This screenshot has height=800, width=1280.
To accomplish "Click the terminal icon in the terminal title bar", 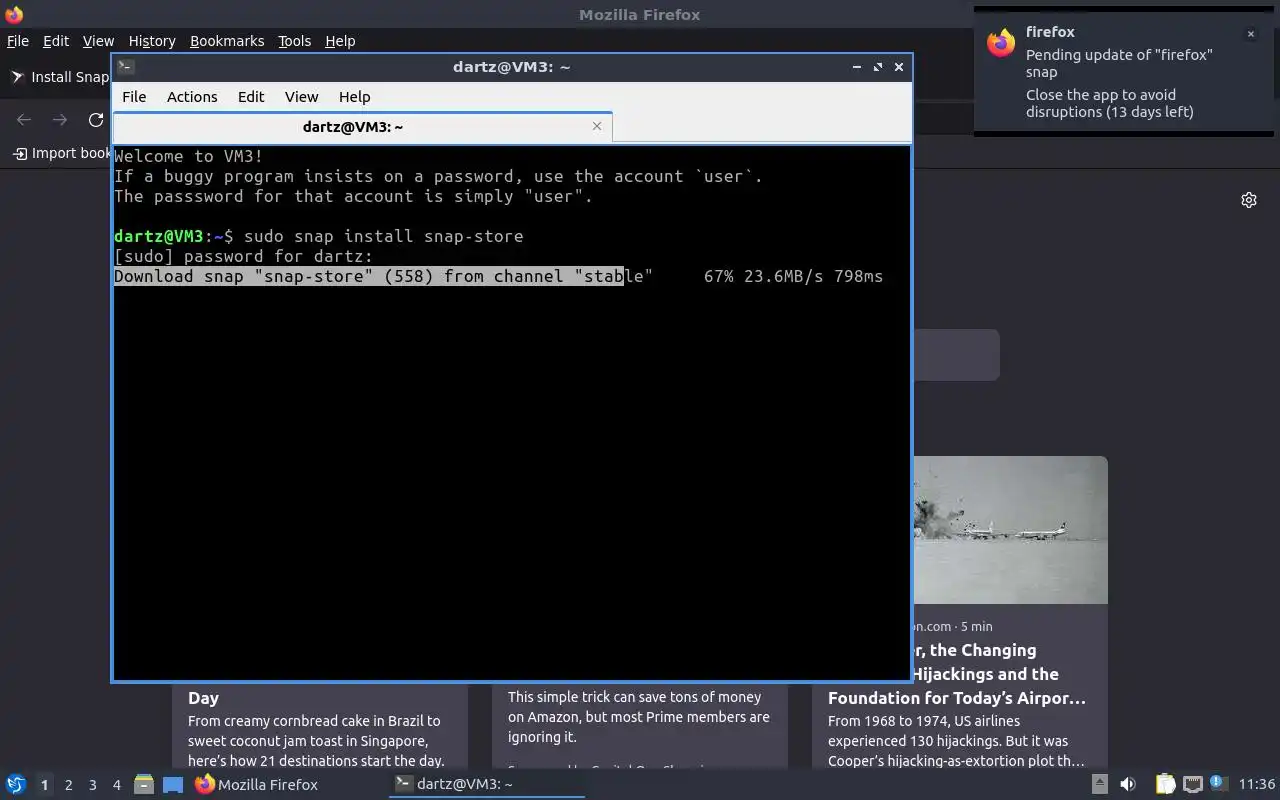I will pyautogui.click(x=125, y=67).
